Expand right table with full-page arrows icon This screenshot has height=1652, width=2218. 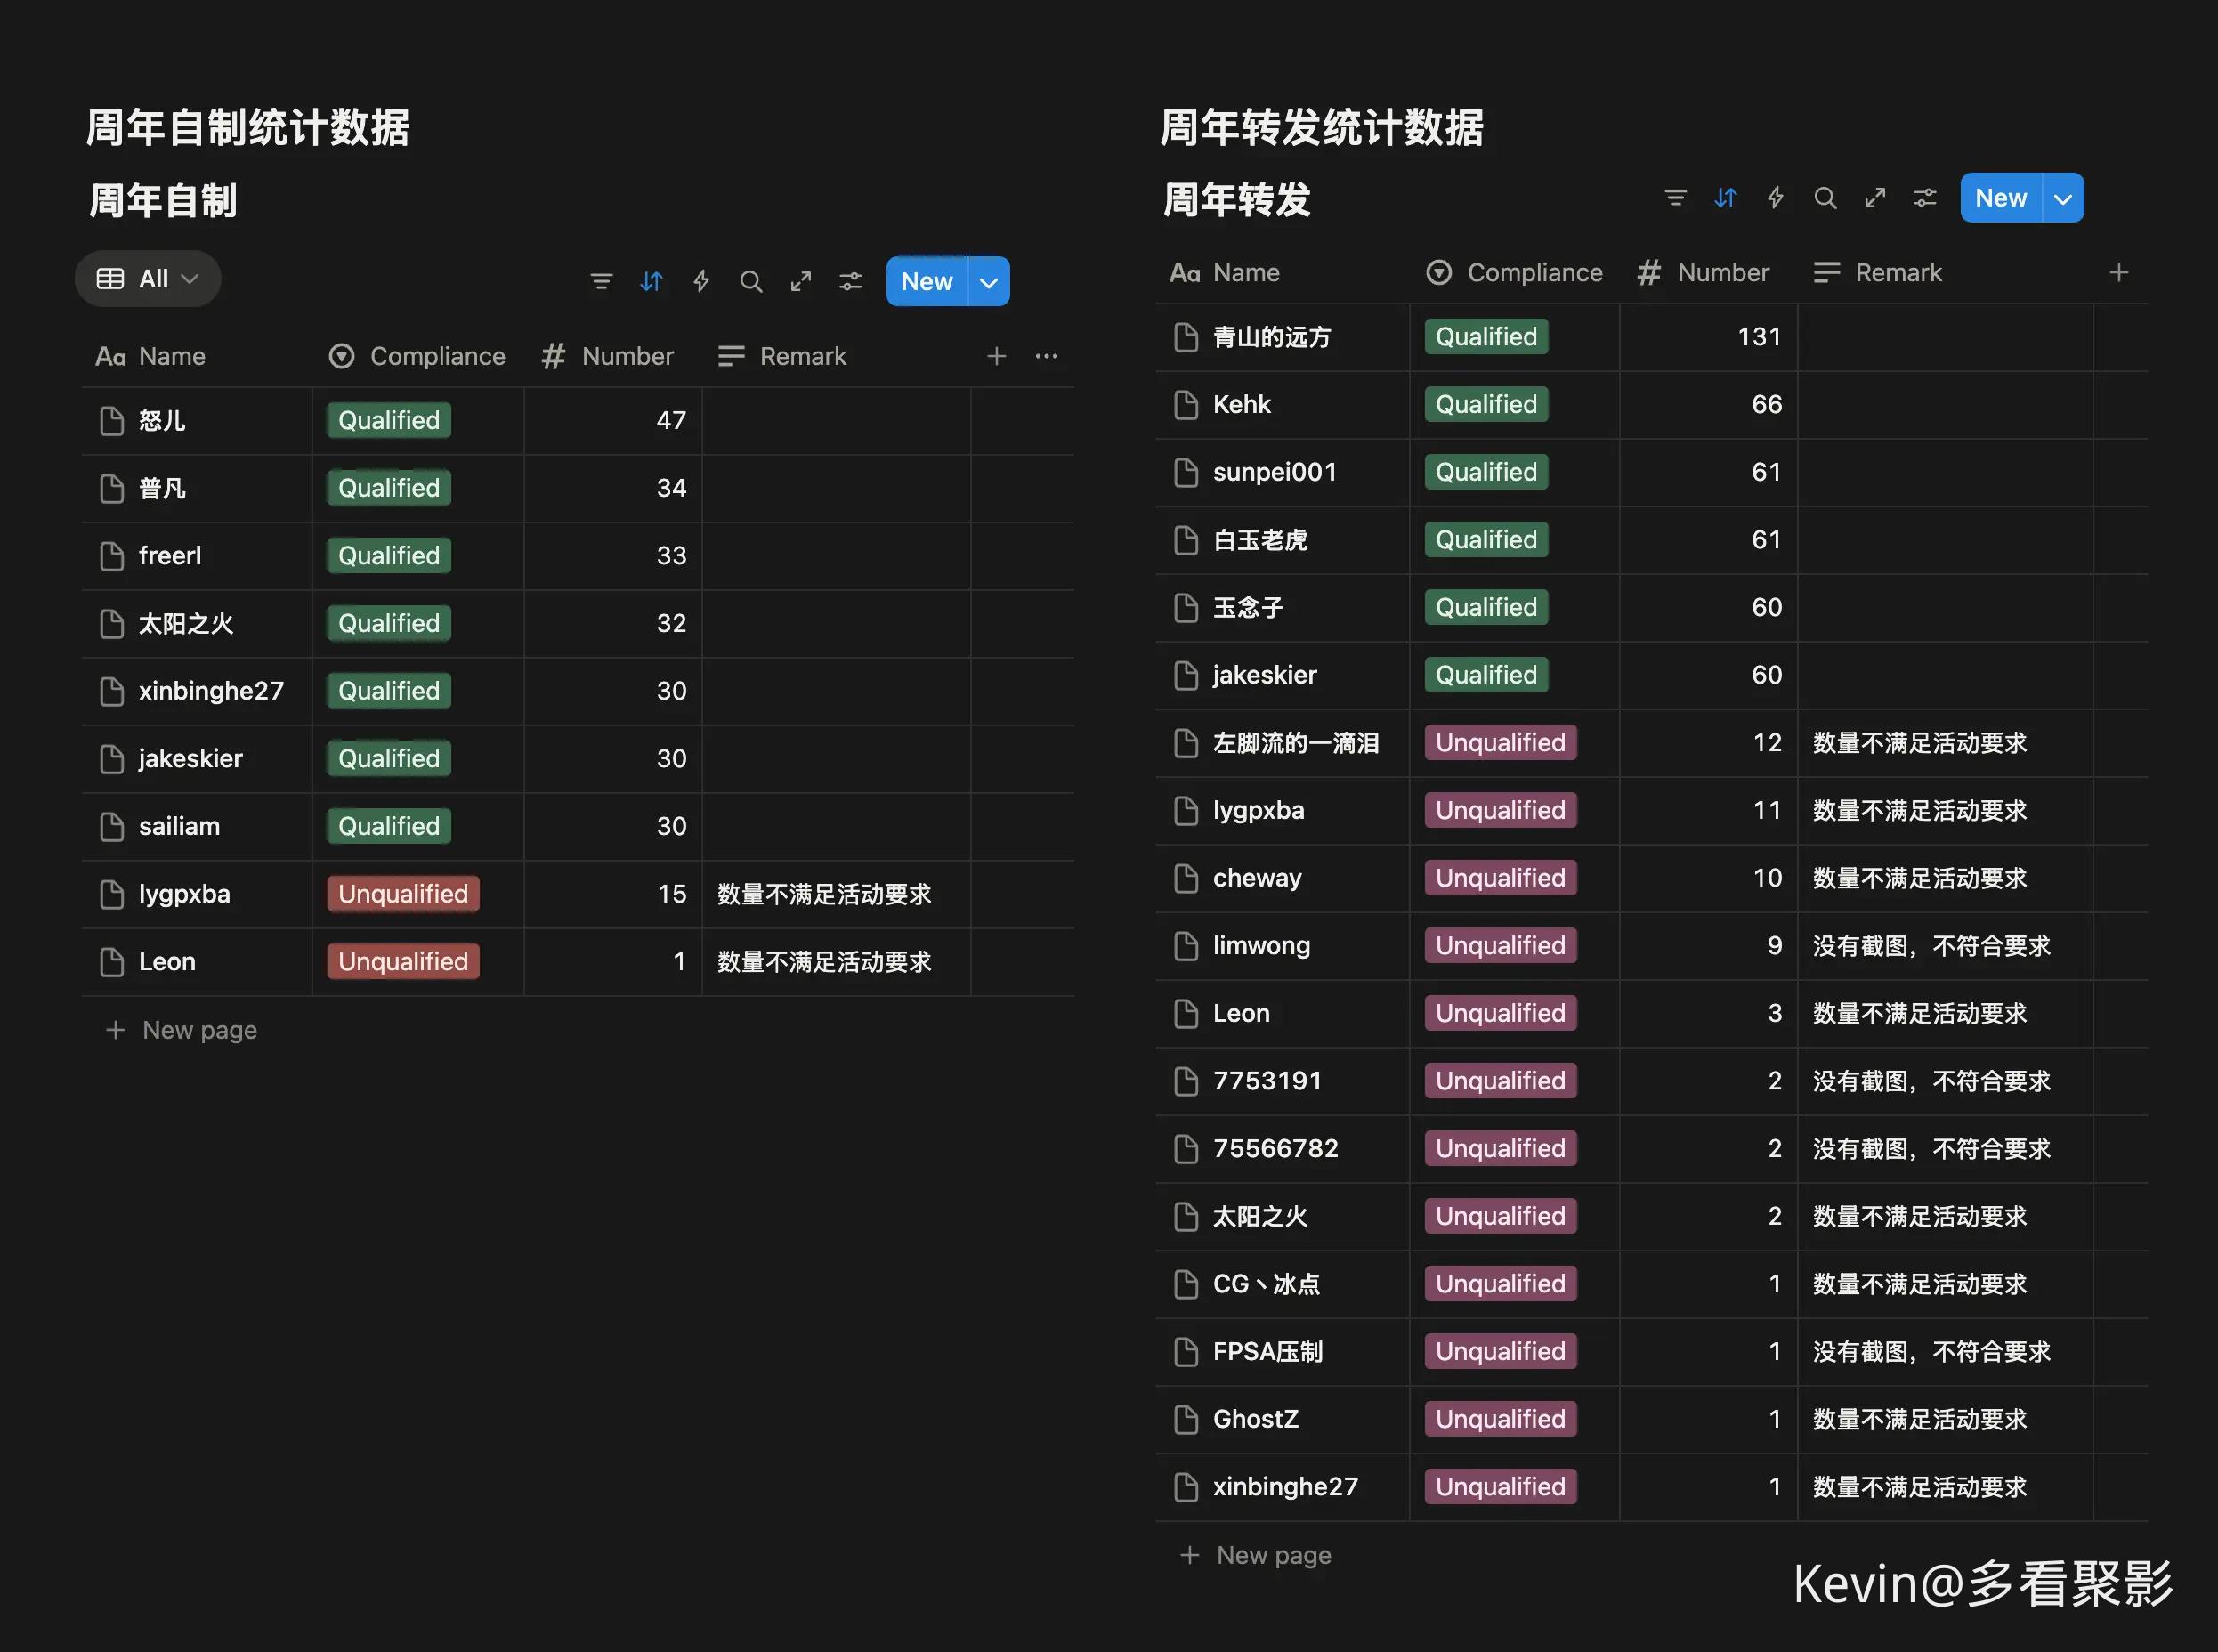coord(1875,198)
